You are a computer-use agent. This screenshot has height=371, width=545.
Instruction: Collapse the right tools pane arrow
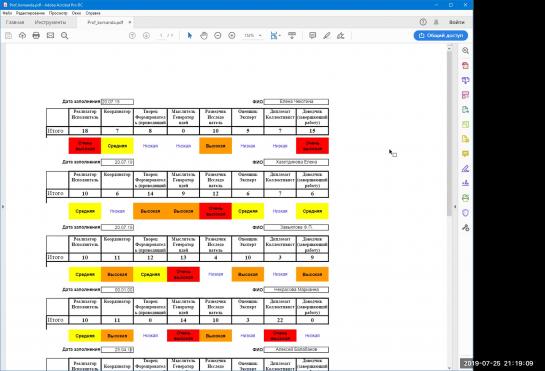tap(455, 207)
